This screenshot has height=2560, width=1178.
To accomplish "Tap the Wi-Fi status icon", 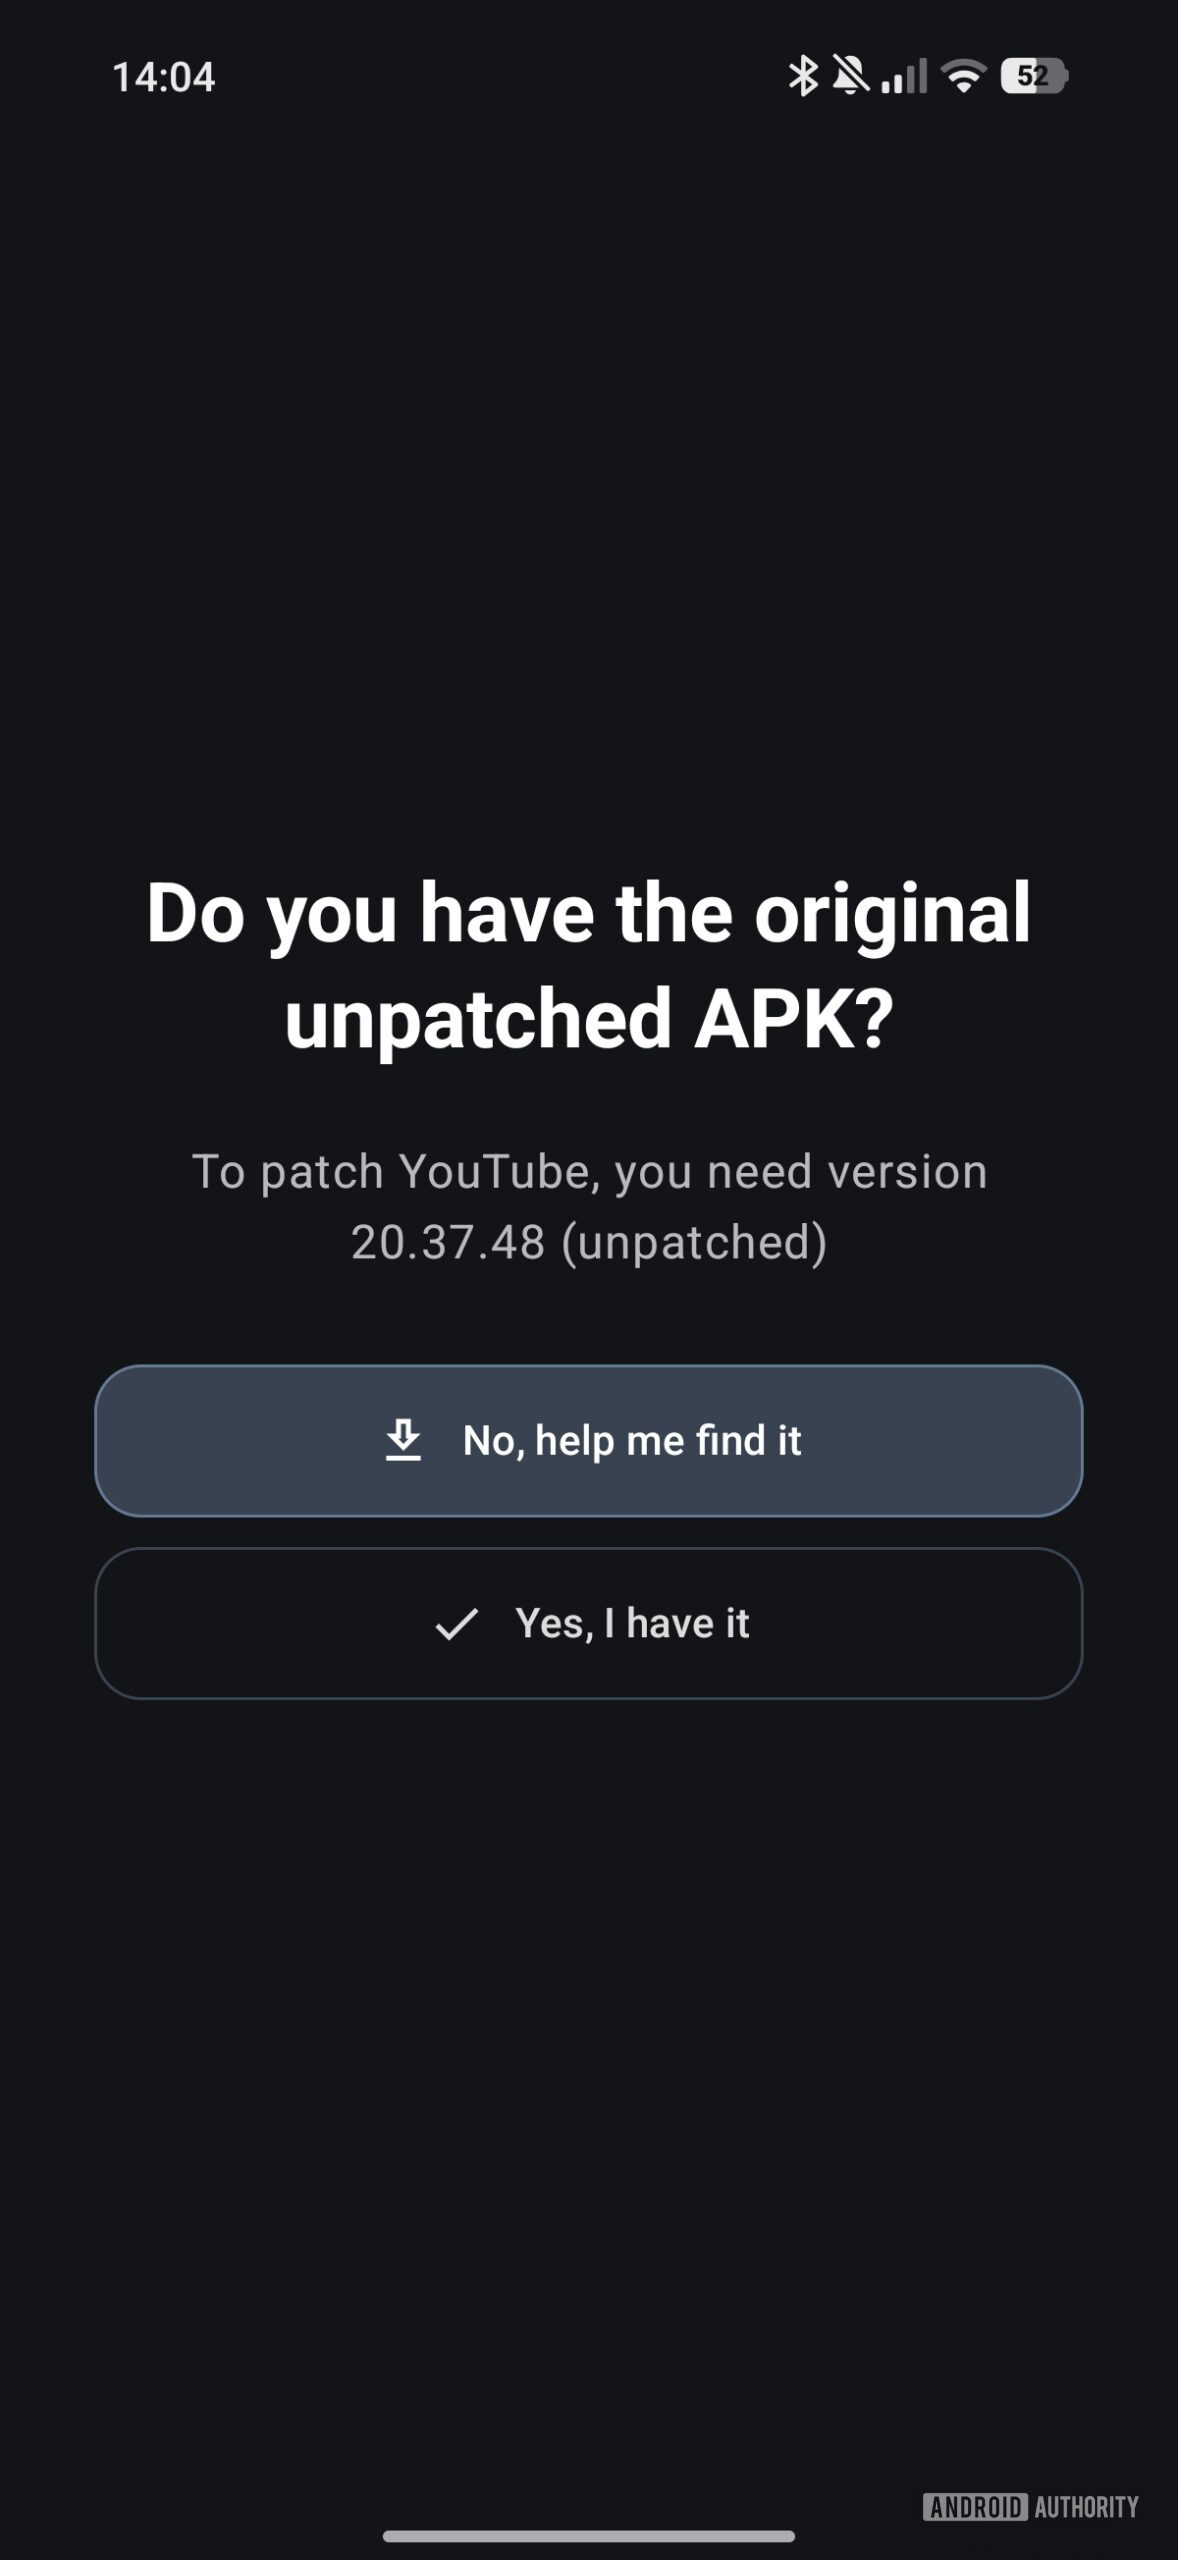I will tap(964, 76).
